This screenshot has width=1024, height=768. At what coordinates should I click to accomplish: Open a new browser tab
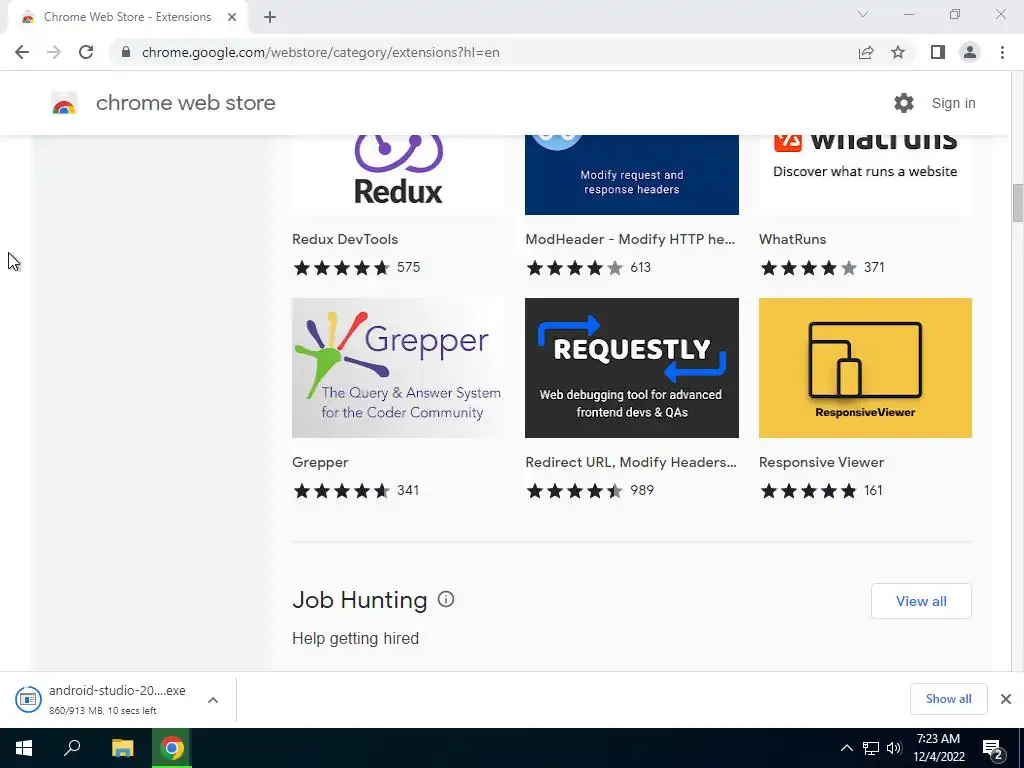[270, 17]
